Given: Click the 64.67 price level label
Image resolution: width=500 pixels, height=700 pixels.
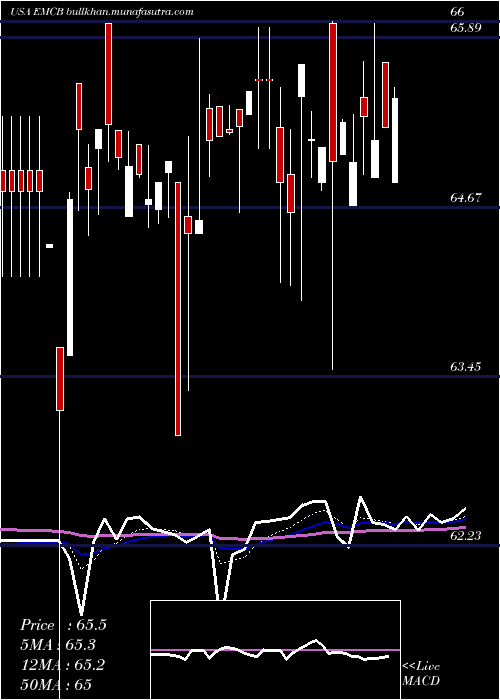Looking at the screenshot, I should [x=466, y=197].
